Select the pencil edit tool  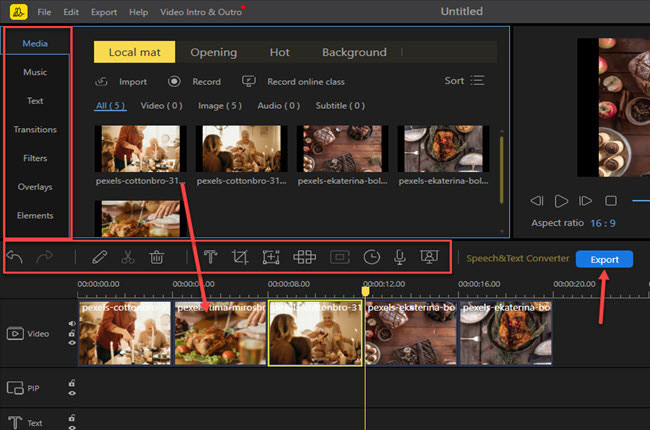99,257
